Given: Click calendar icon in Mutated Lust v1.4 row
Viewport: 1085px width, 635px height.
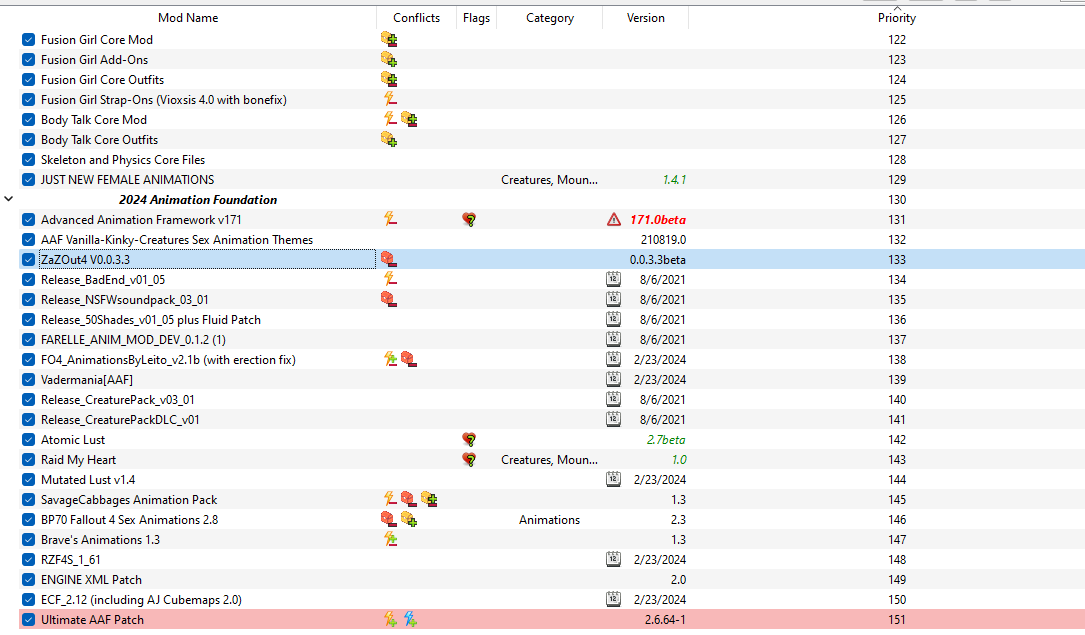Looking at the screenshot, I should pos(613,479).
